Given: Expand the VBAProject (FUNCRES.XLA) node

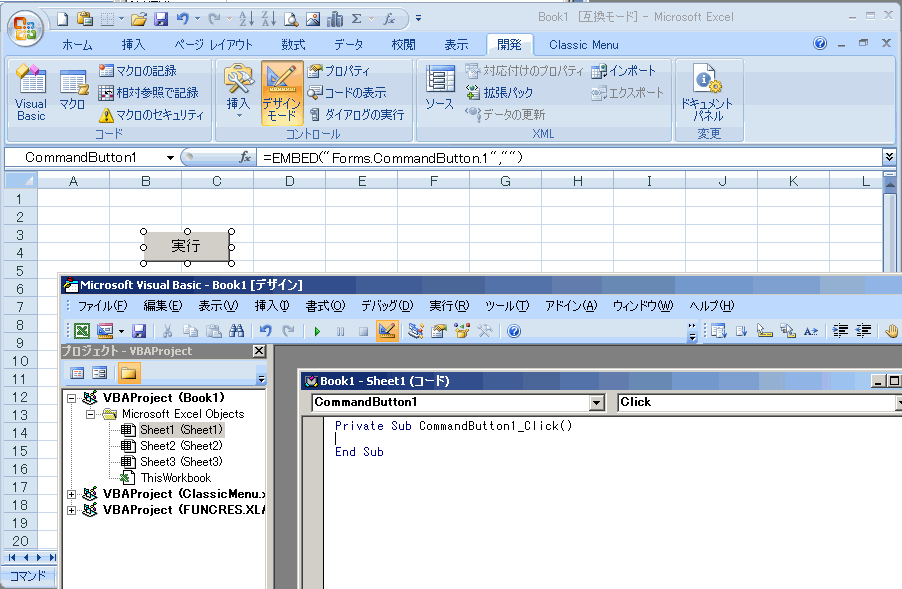Looking at the screenshot, I should (x=71, y=510).
